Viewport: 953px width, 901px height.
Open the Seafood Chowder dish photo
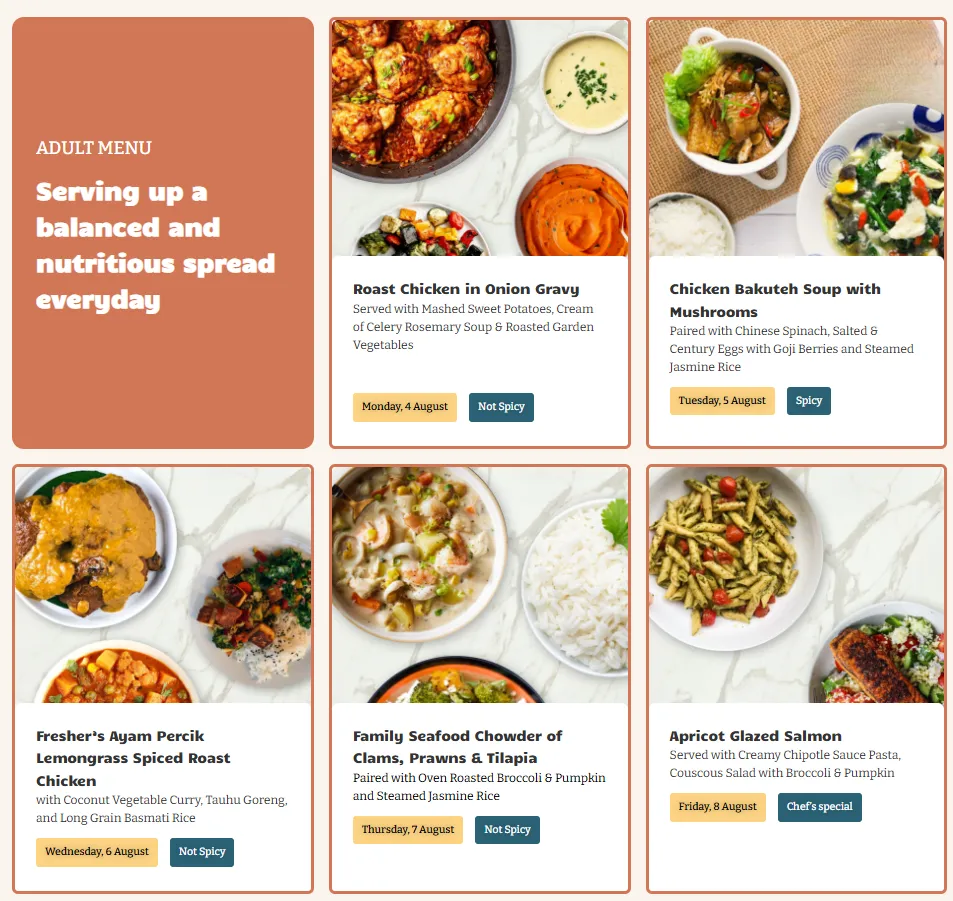coord(480,585)
